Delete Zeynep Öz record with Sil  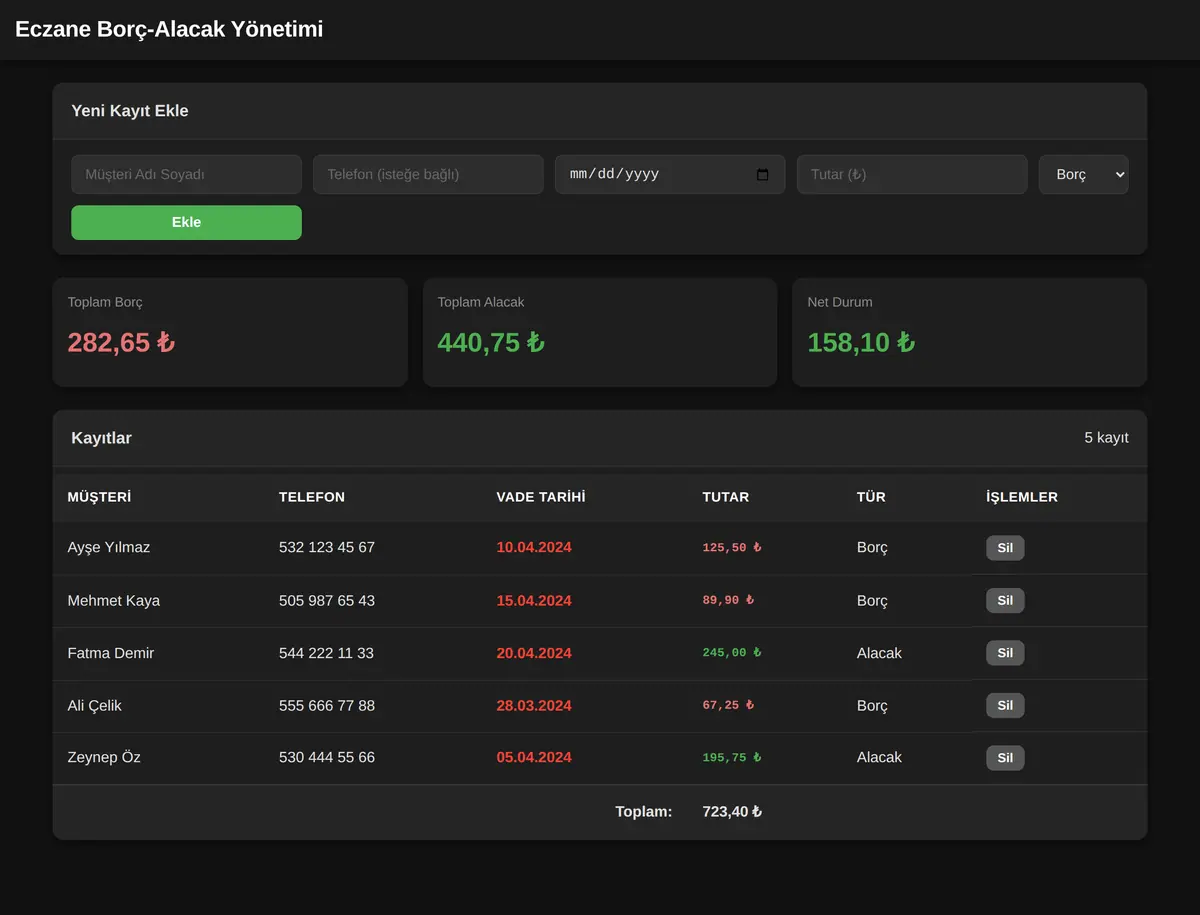point(1005,758)
